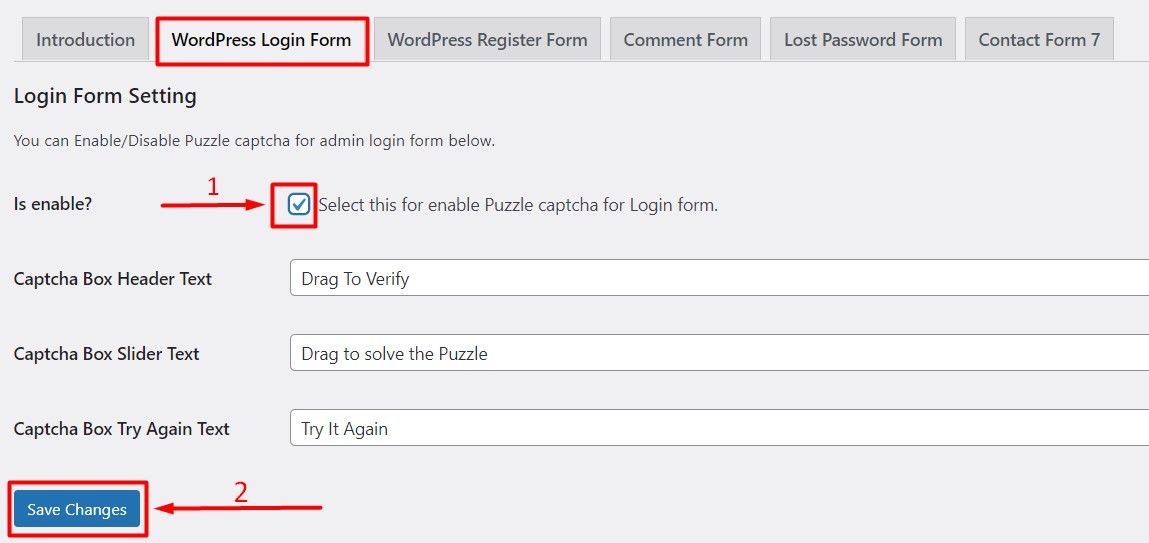Switch to Contact Form 7 tab
The image size is (1149, 543).
pyautogui.click(x=1039, y=39)
